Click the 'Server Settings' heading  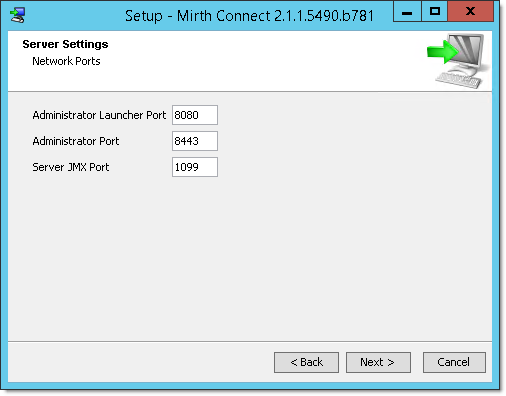coord(65,44)
